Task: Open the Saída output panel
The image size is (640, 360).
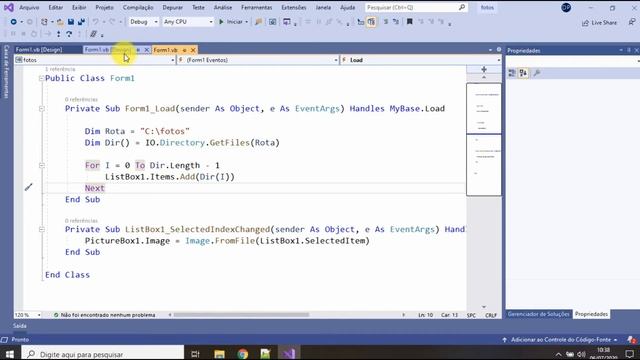Action: click(20, 326)
